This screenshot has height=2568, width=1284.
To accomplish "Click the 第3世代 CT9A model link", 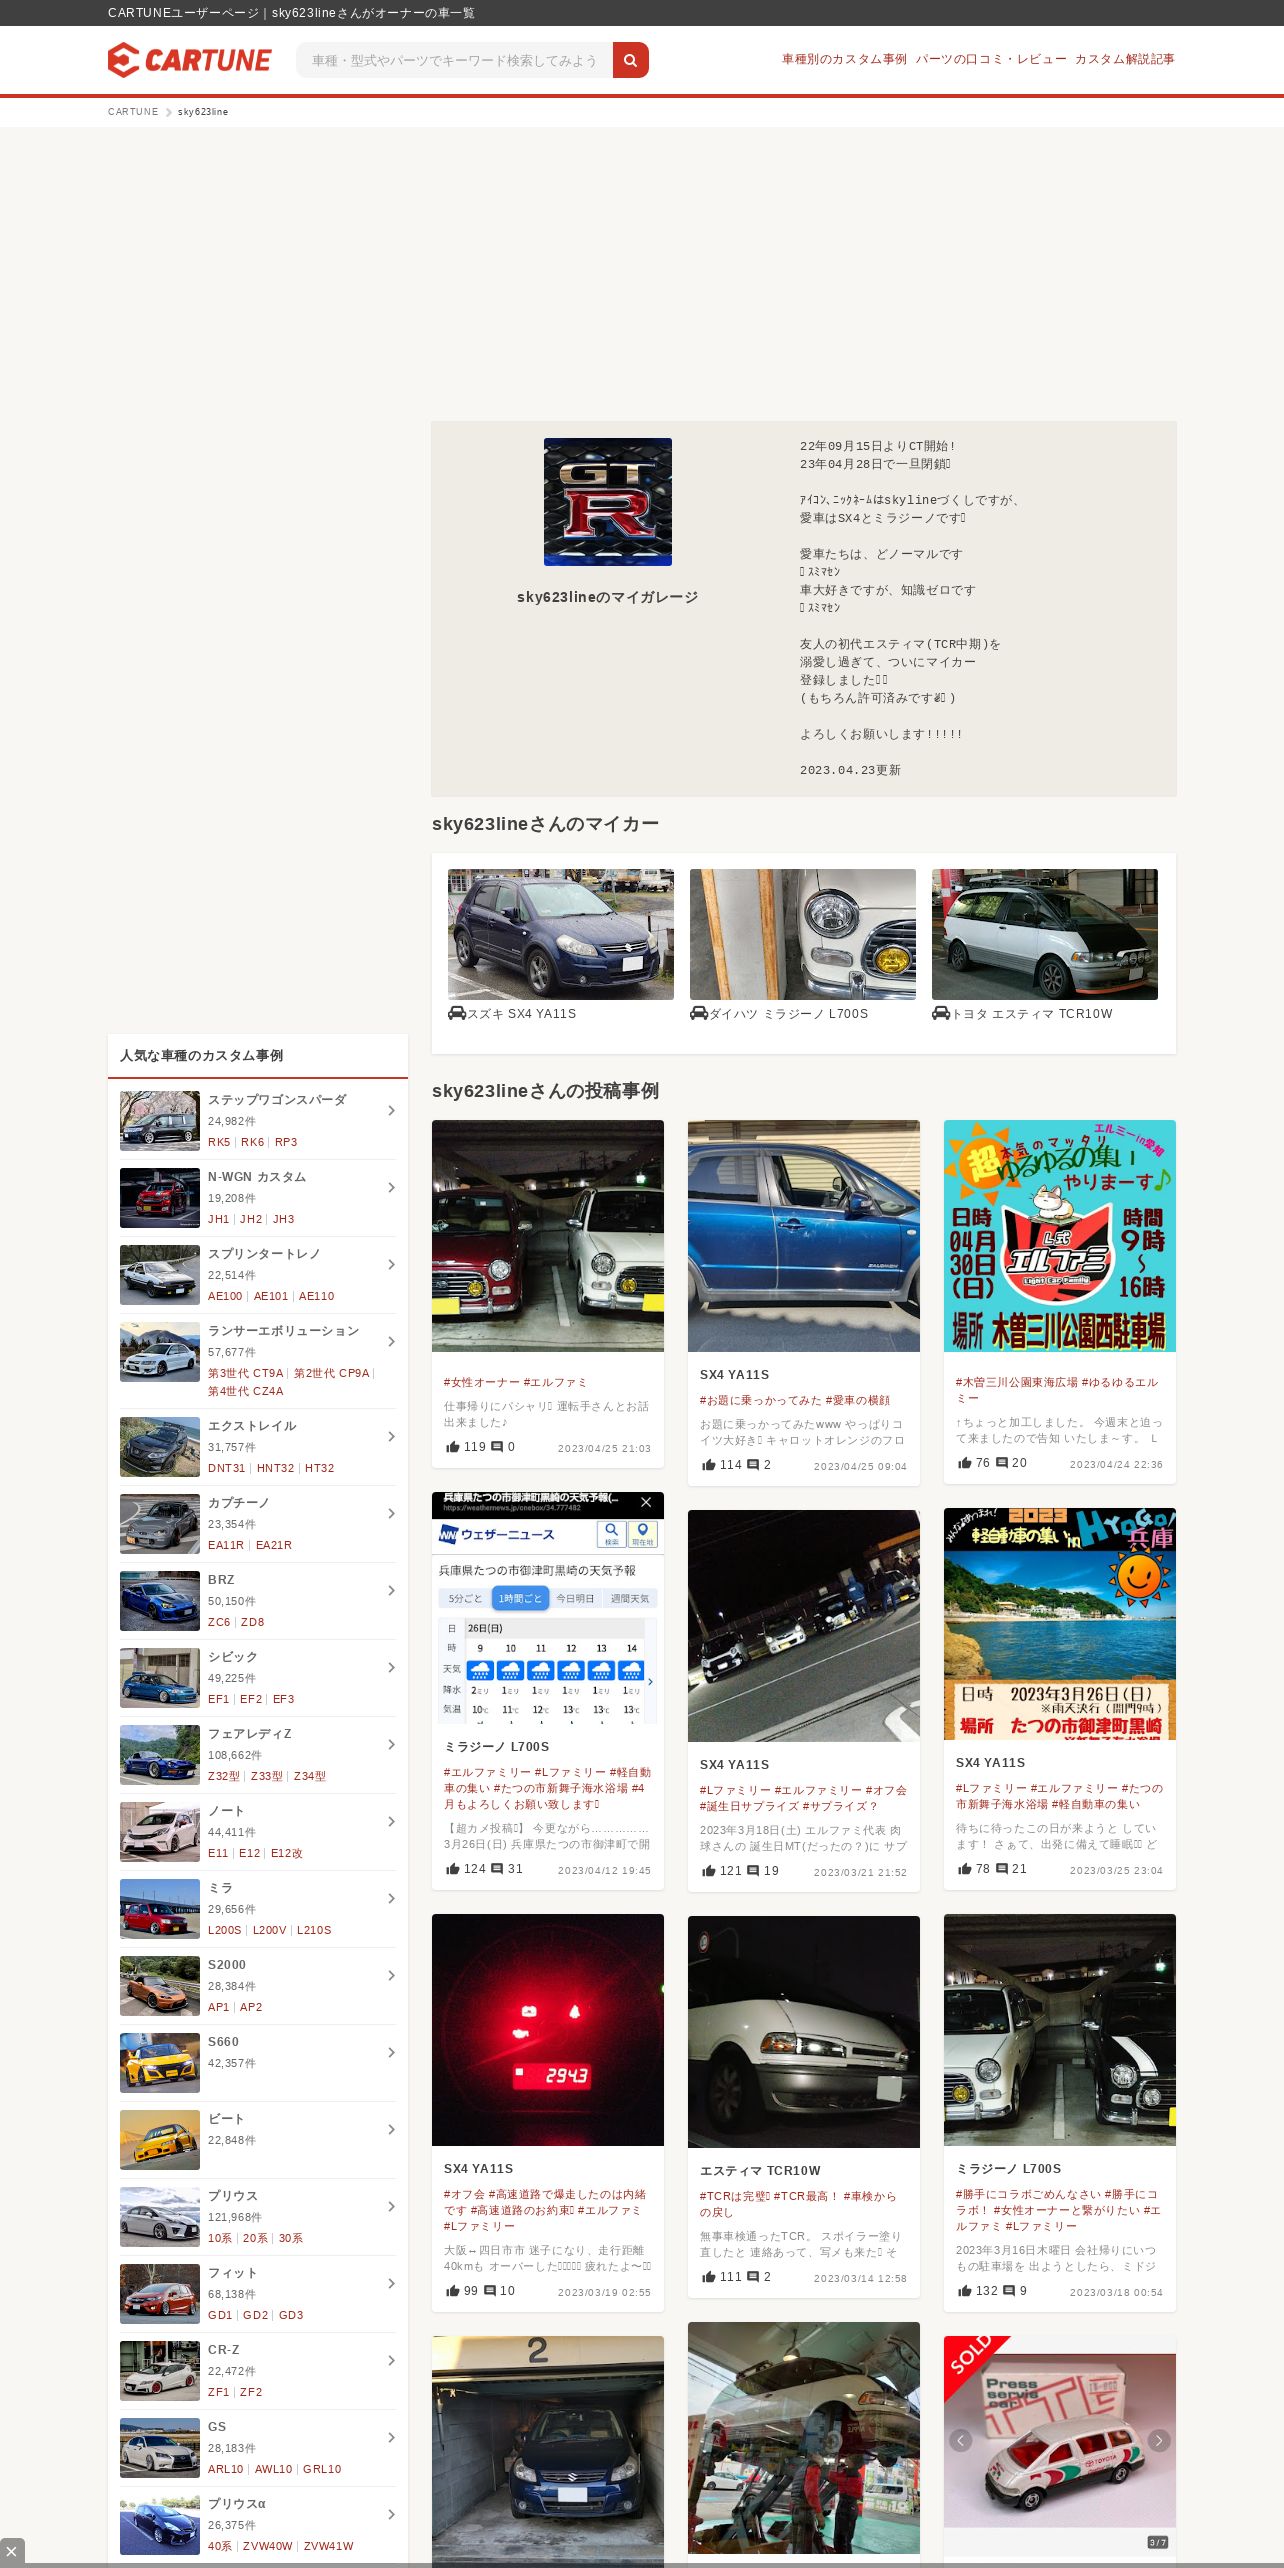I will click(246, 1373).
